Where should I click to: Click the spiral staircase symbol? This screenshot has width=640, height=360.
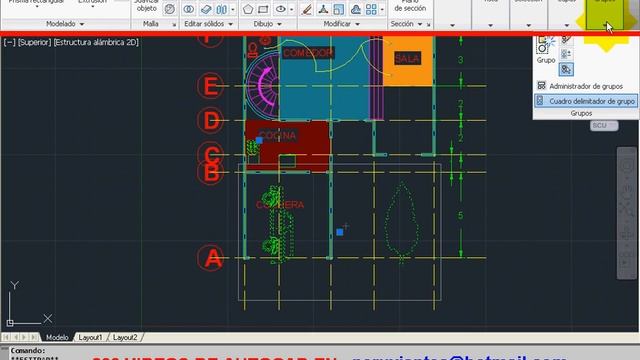click(x=262, y=85)
